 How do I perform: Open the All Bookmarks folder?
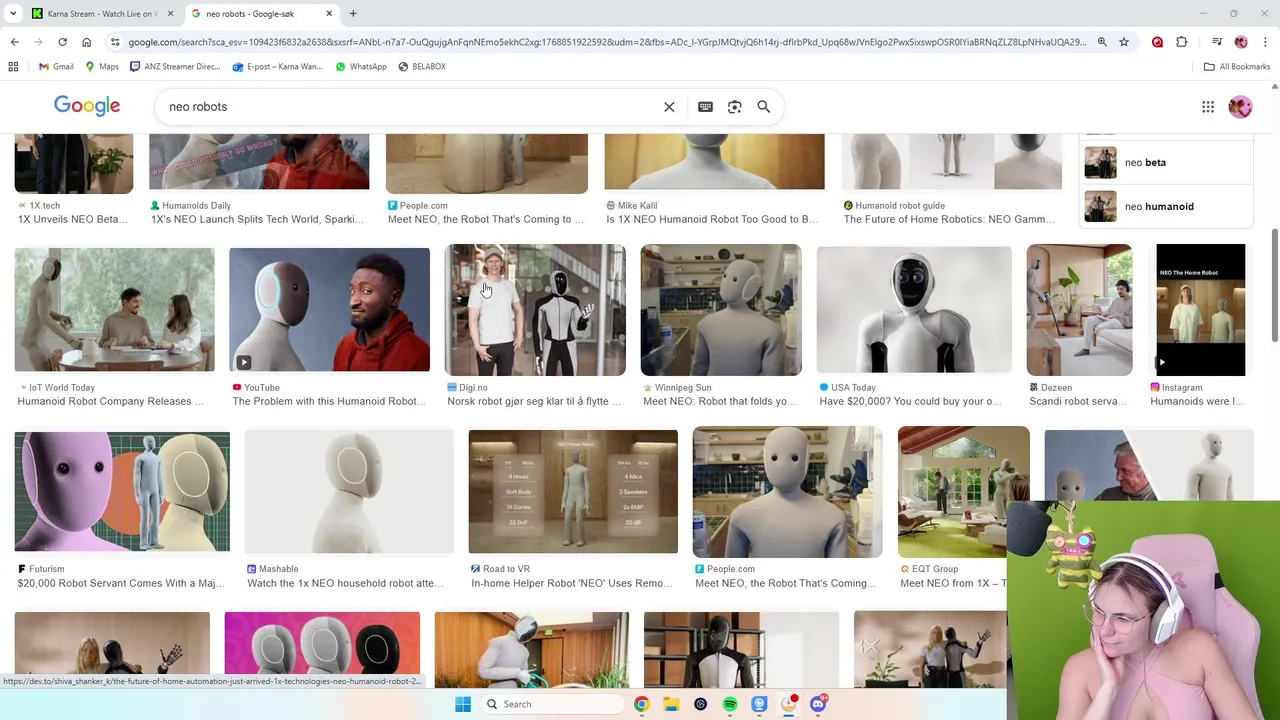click(1237, 67)
